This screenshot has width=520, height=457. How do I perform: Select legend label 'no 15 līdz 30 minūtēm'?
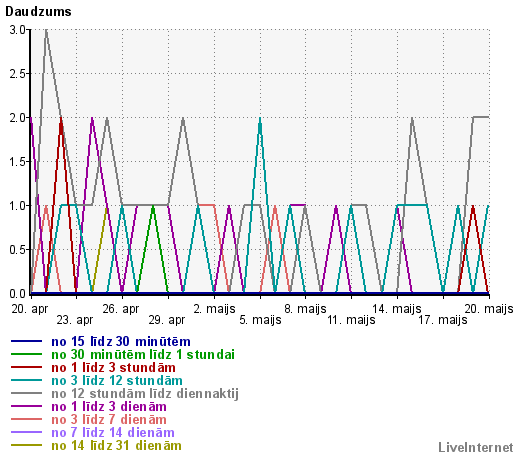coord(121,341)
